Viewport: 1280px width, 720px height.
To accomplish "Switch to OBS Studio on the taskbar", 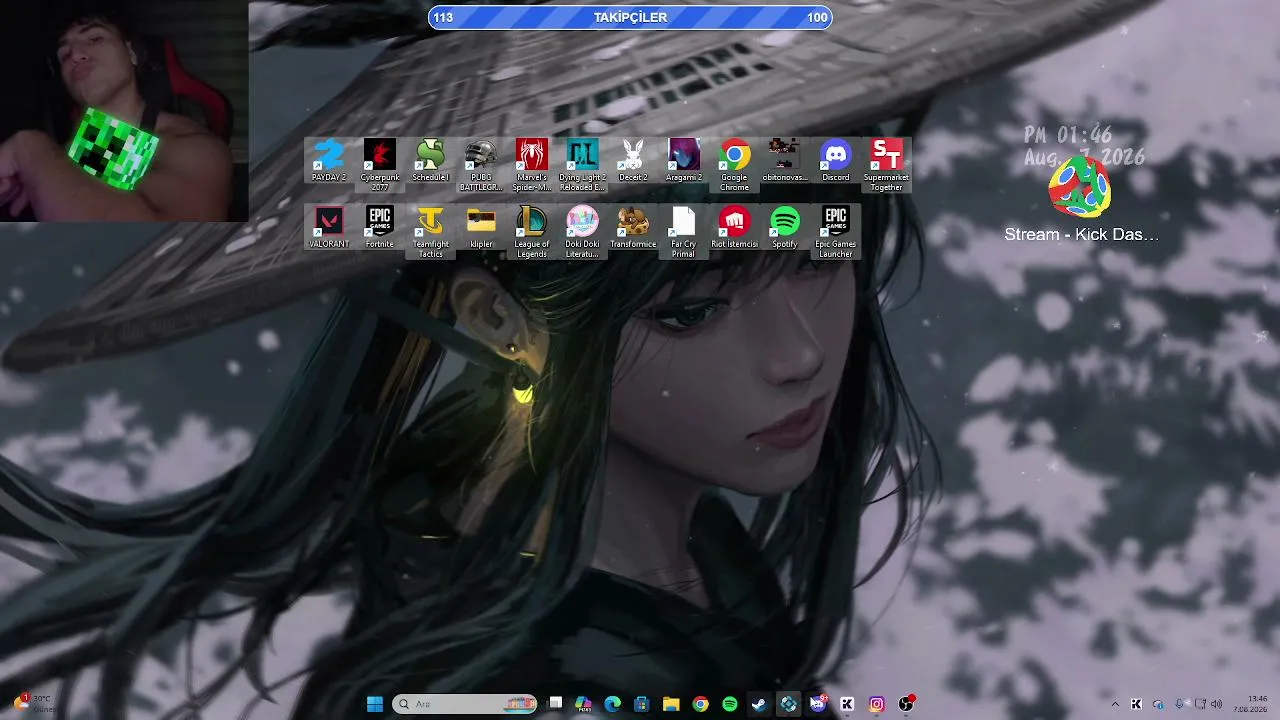I will [906, 704].
